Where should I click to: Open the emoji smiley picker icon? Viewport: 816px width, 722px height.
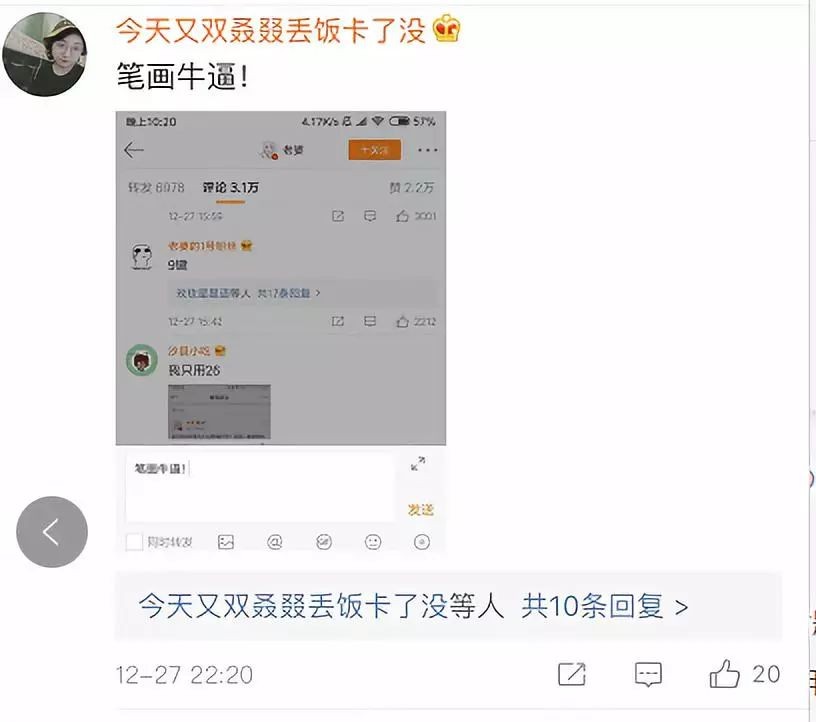coord(373,542)
